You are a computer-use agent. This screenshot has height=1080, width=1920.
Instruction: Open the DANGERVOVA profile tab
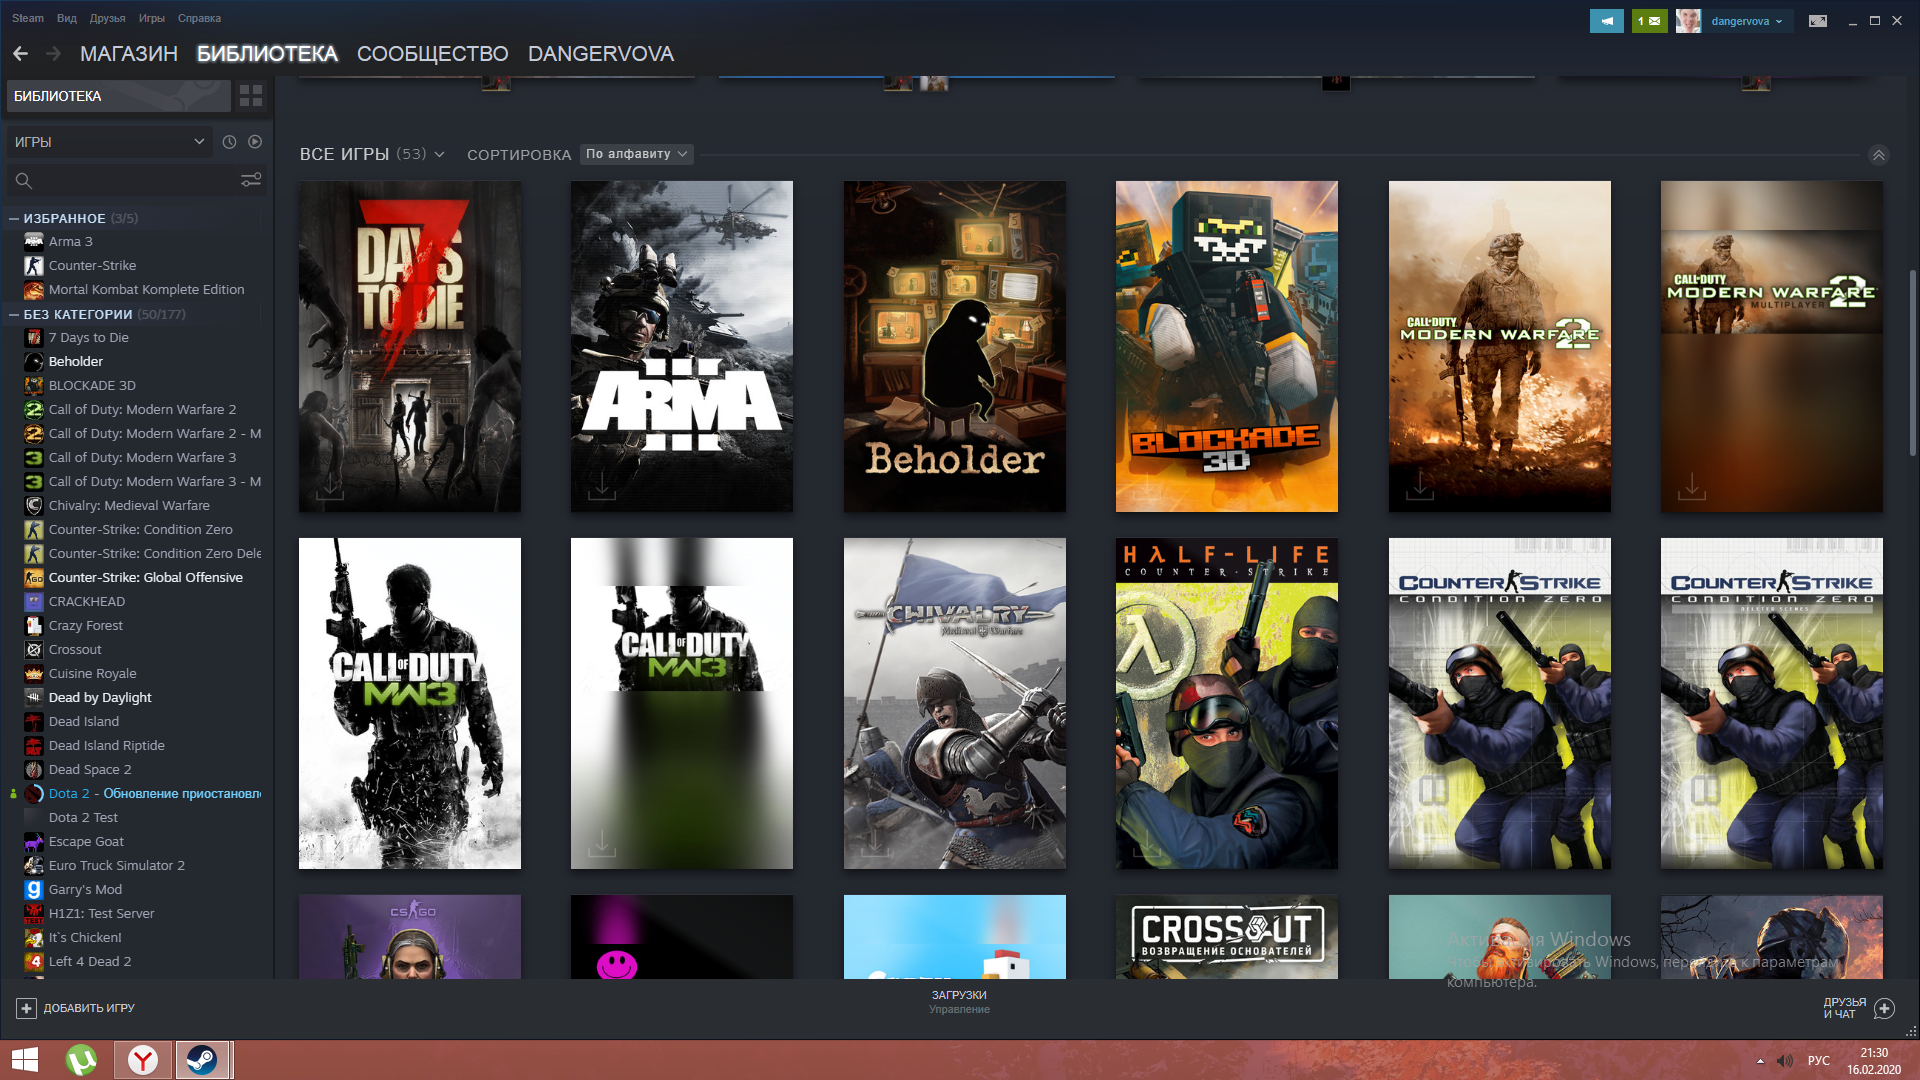[x=601, y=54]
